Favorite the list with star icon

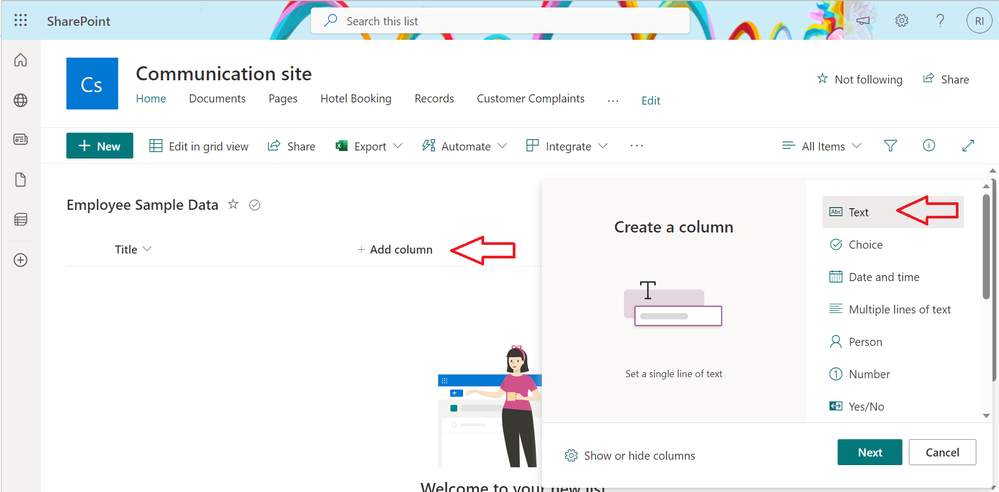coord(233,205)
